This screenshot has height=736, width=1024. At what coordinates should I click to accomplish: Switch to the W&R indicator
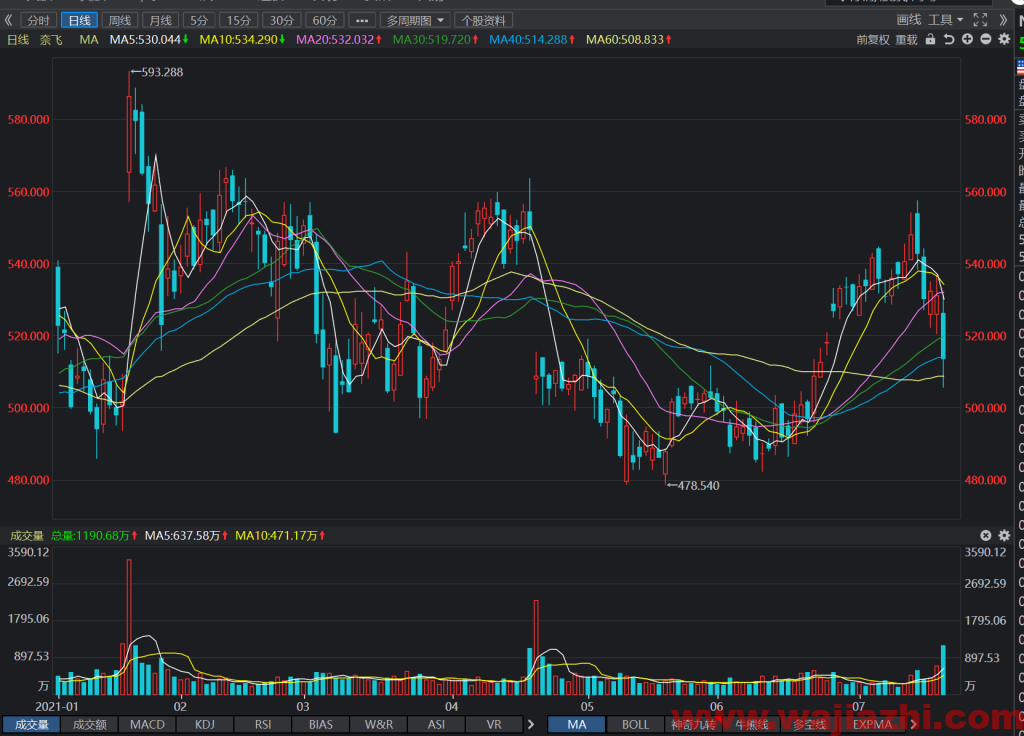(x=379, y=725)
